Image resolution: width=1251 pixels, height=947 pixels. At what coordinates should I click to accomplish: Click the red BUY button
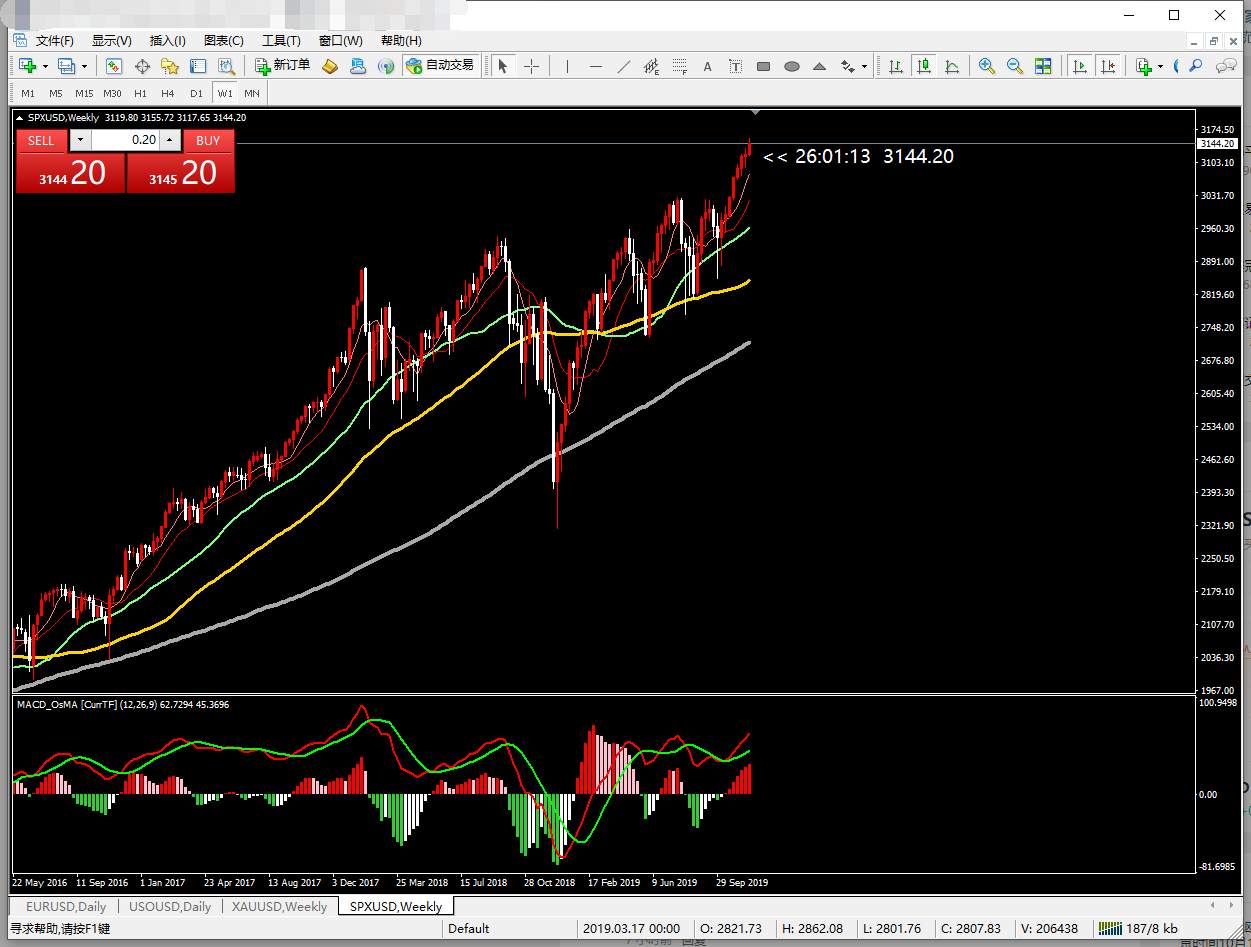tap(208, 140)
